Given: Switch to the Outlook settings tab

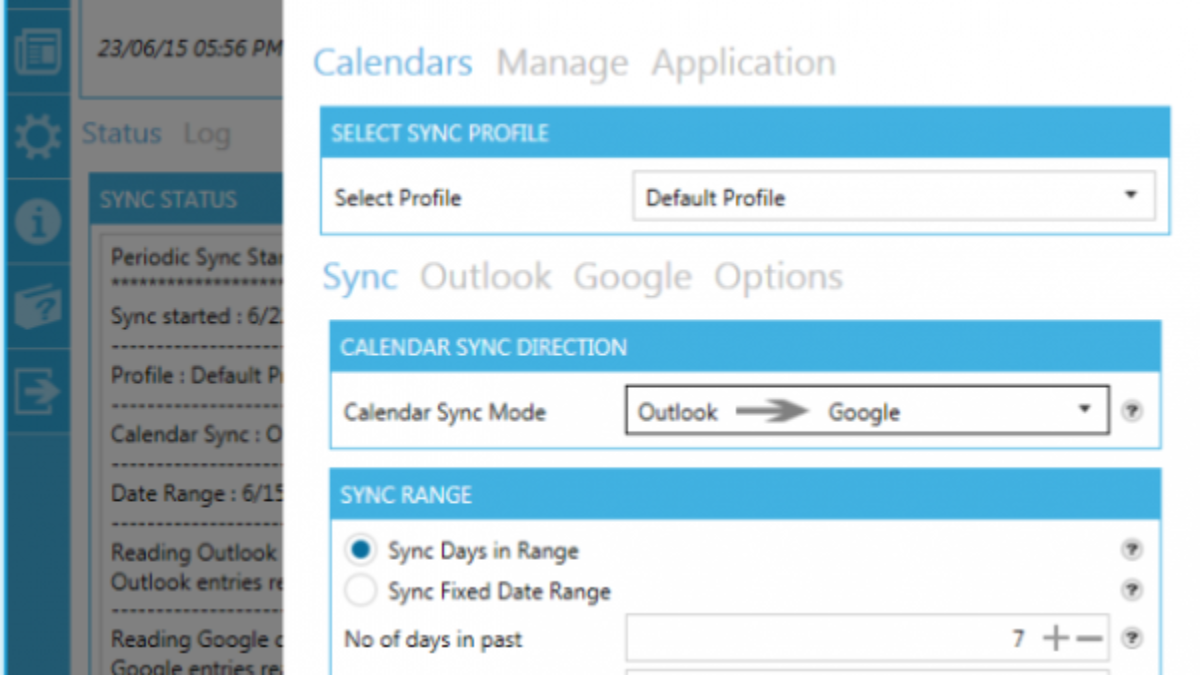Looking at the screenshot, I should click(x=485, y=277).
